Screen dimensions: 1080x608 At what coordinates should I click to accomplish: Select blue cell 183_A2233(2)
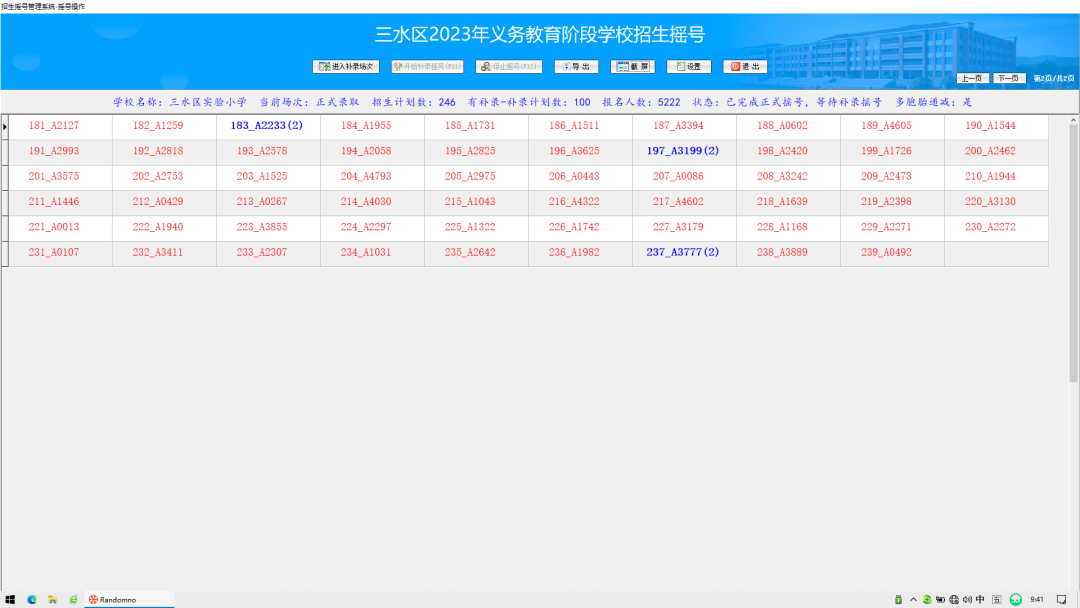coord(267,126)
